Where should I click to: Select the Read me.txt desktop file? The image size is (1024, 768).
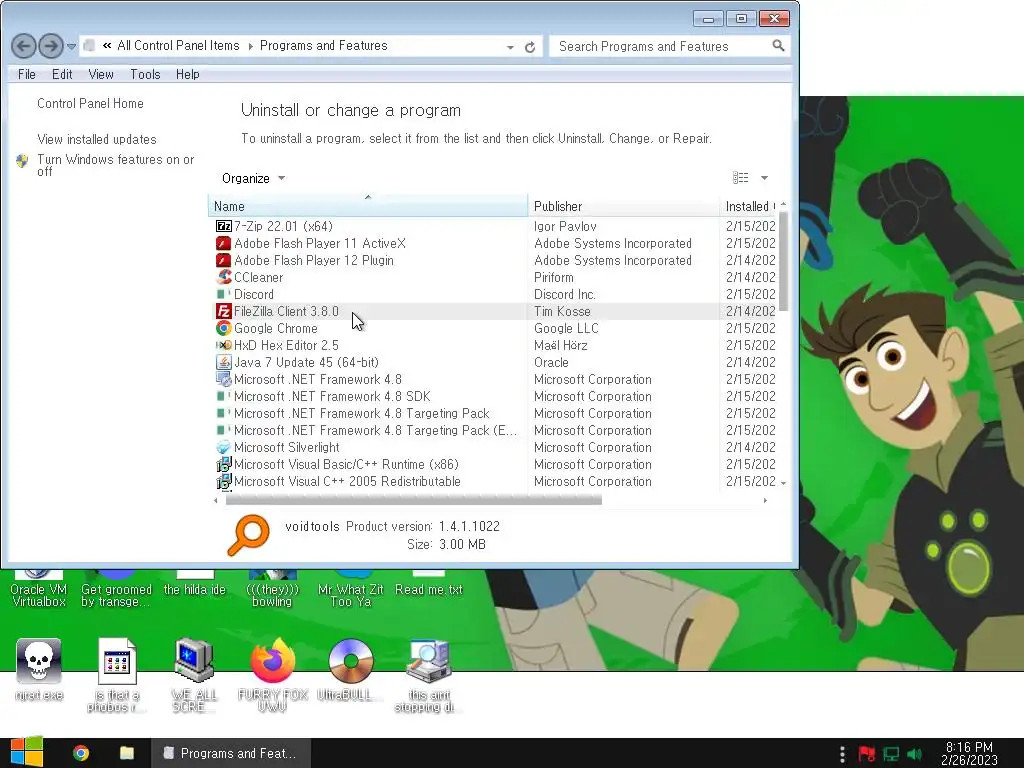[428, 583]
